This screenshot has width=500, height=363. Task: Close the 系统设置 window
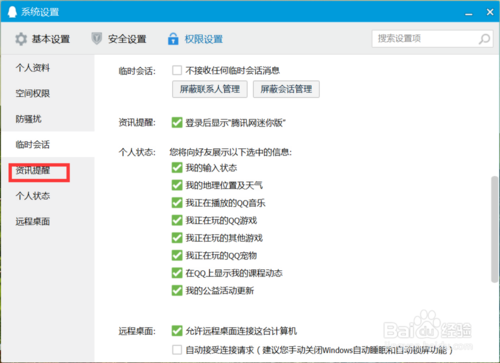pos(490,12)
